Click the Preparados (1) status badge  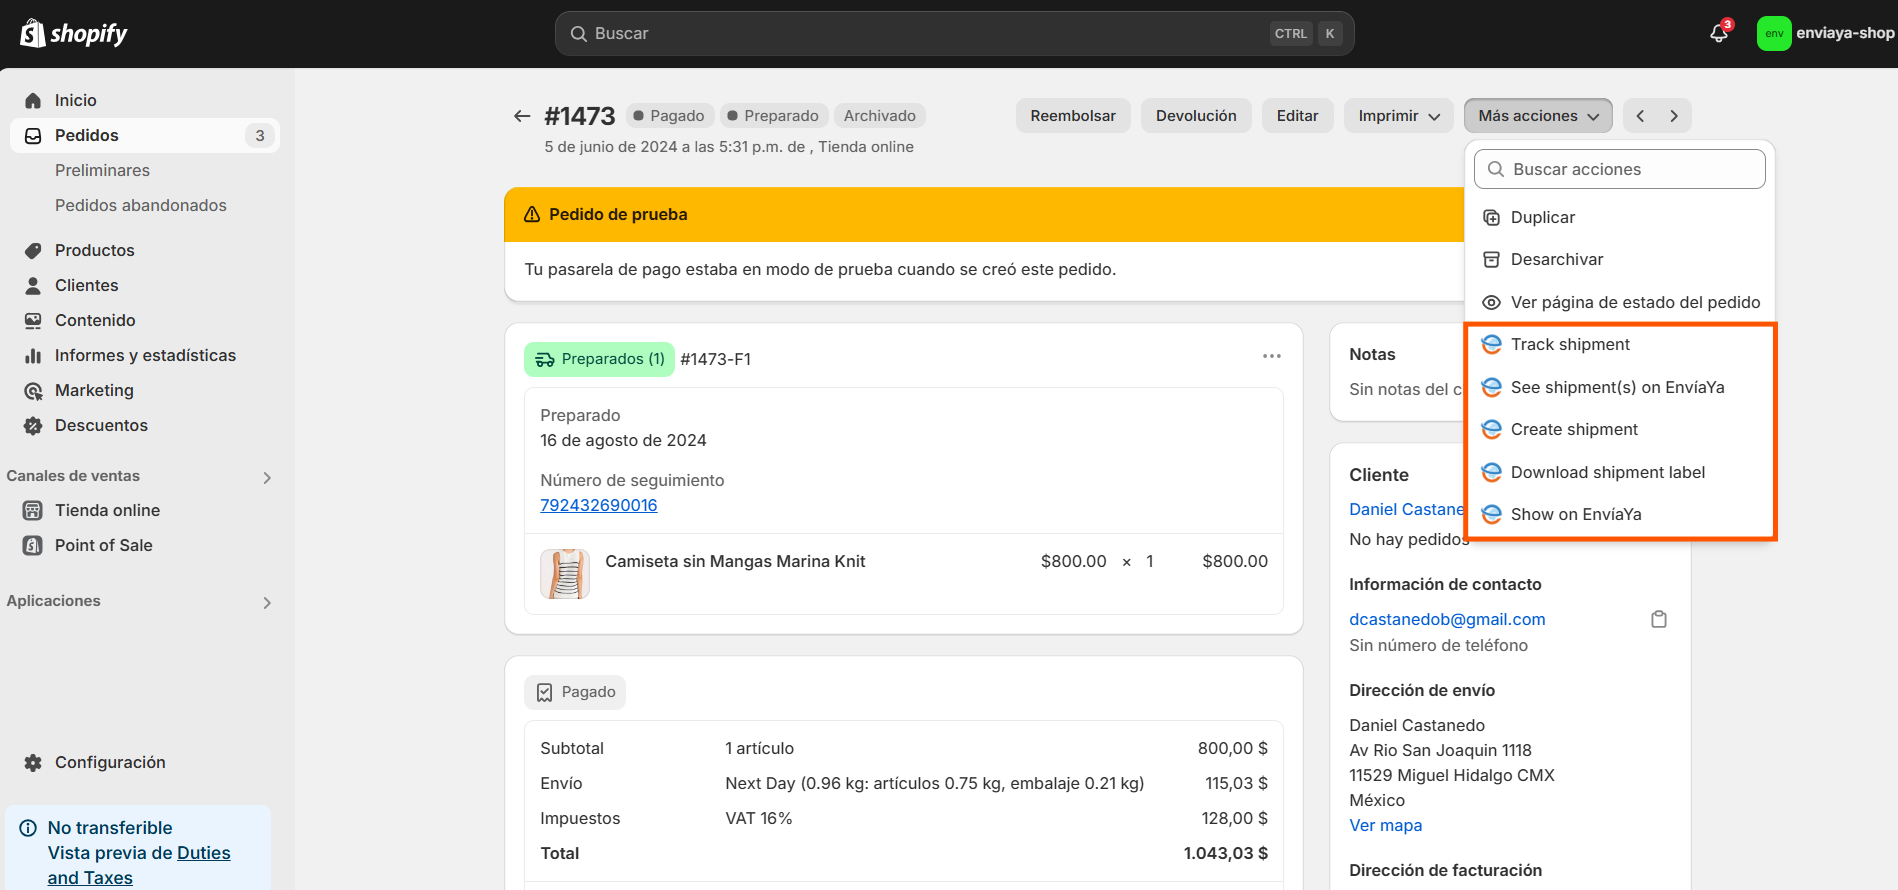[599, 359]
